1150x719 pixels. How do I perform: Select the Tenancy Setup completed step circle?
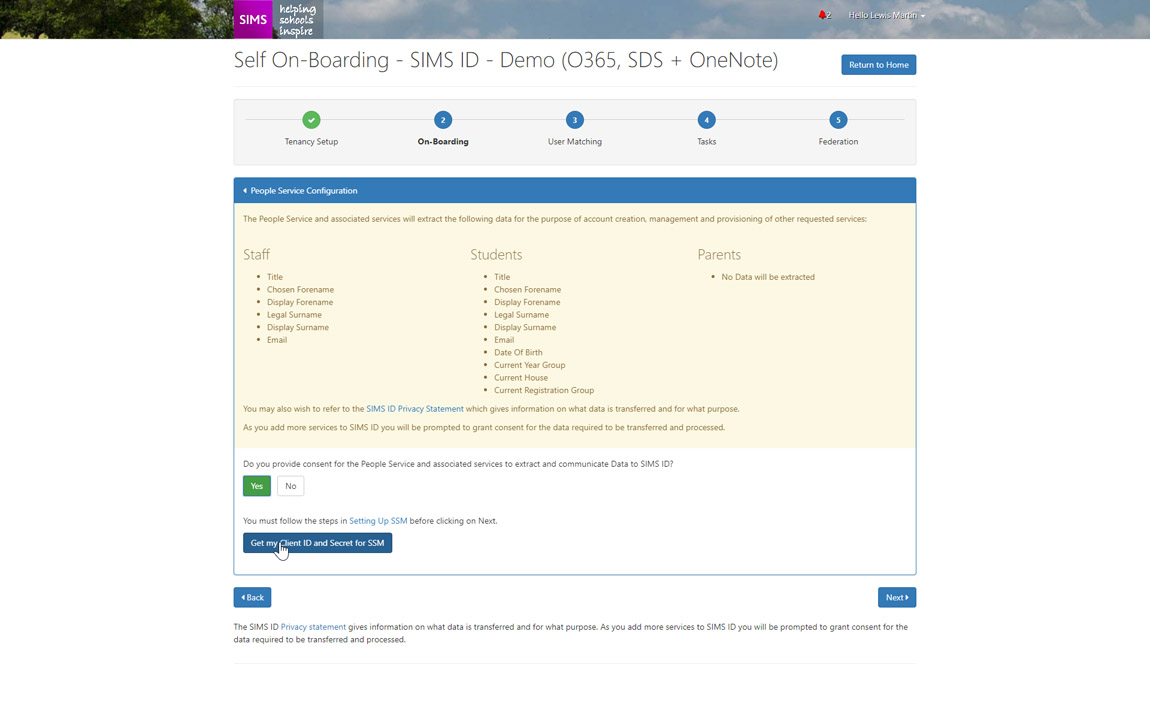click(311, 120)
